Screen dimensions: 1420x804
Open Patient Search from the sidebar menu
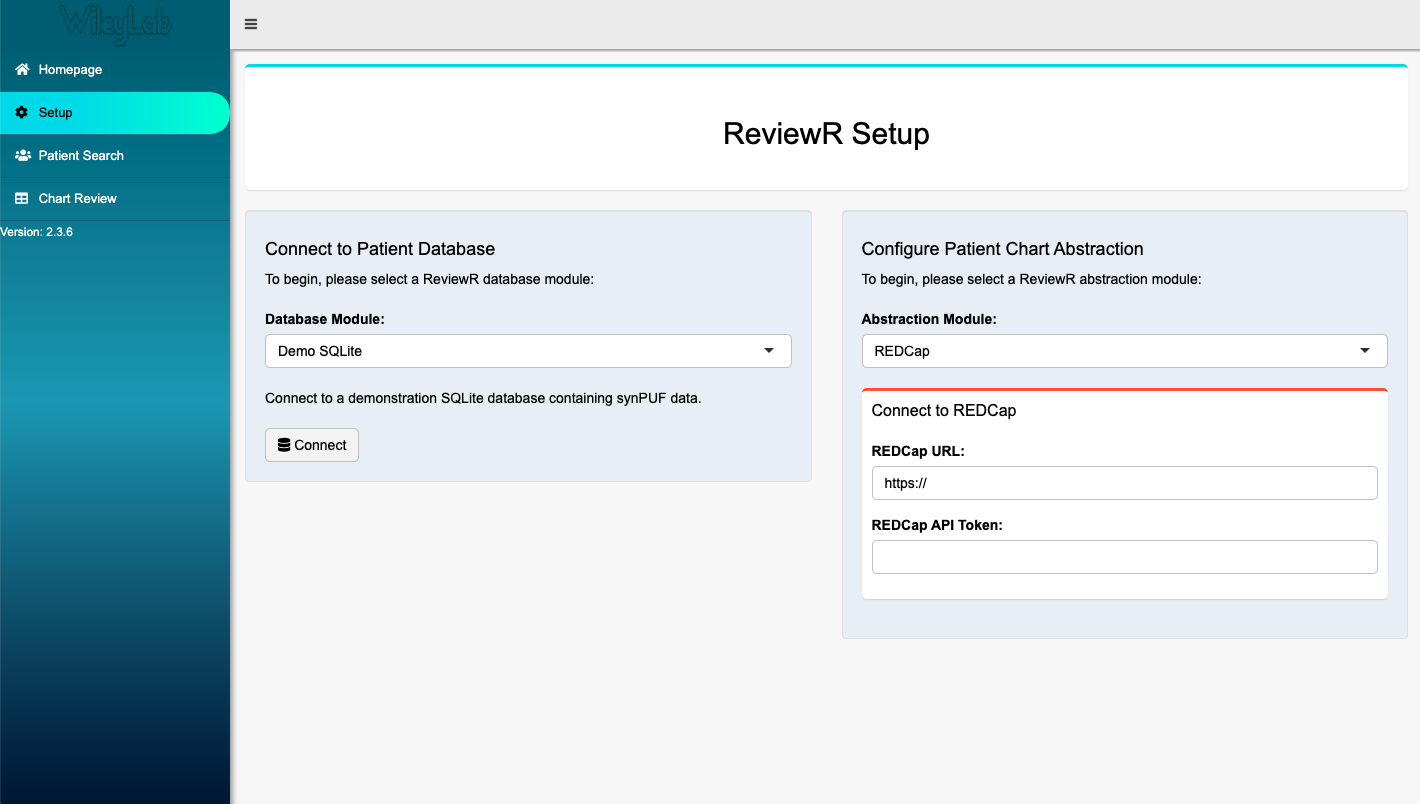[x=80, y=155]
